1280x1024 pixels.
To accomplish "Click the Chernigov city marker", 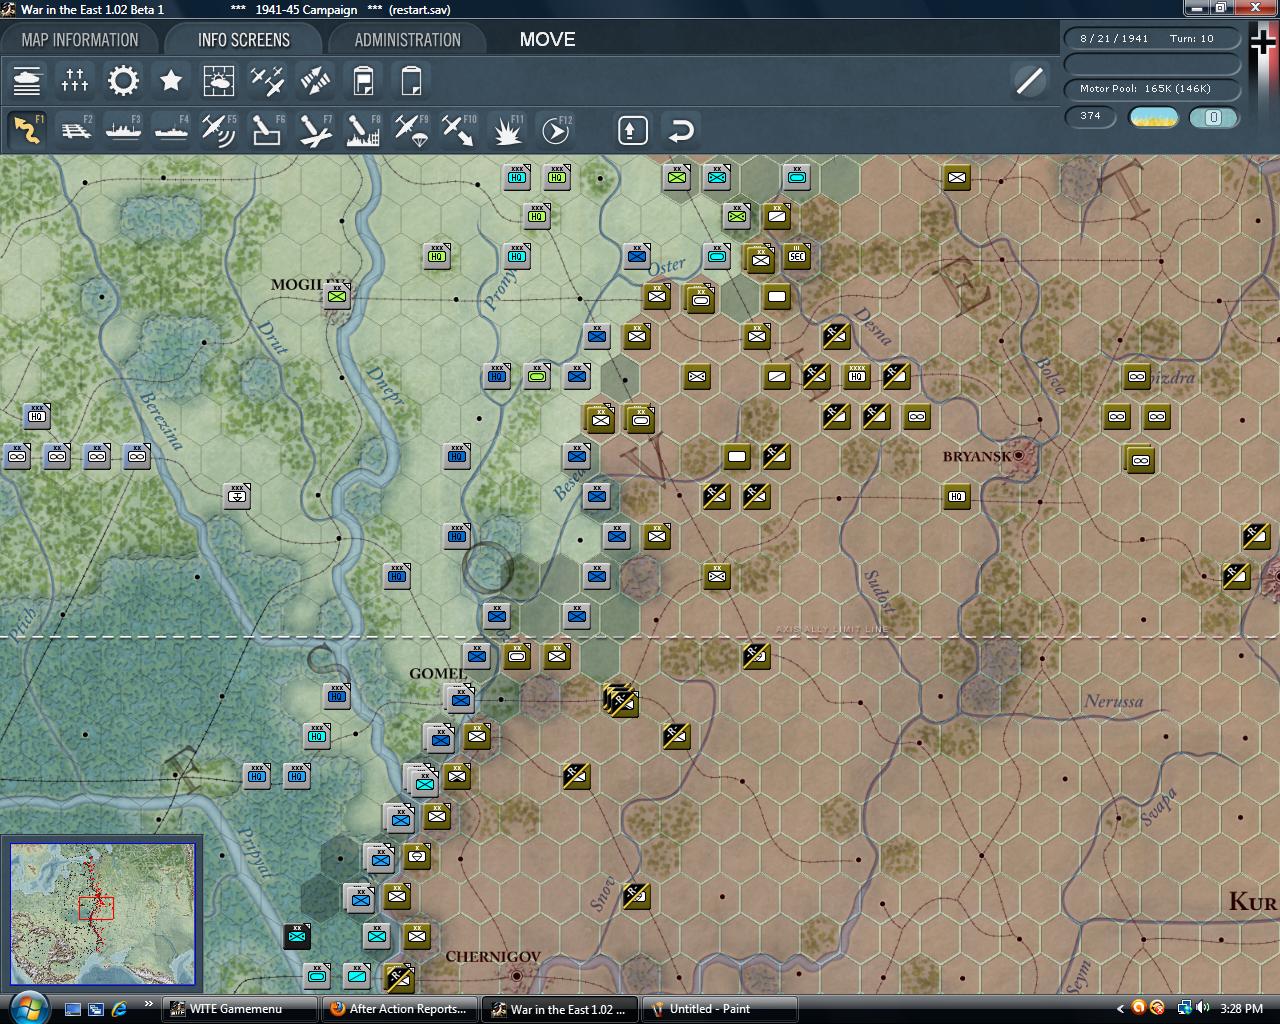I will tap(517, 975).
